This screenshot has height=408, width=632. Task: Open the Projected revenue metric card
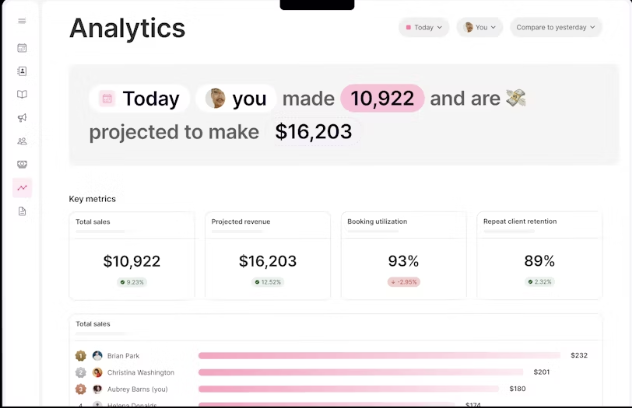tap(268, 255)
